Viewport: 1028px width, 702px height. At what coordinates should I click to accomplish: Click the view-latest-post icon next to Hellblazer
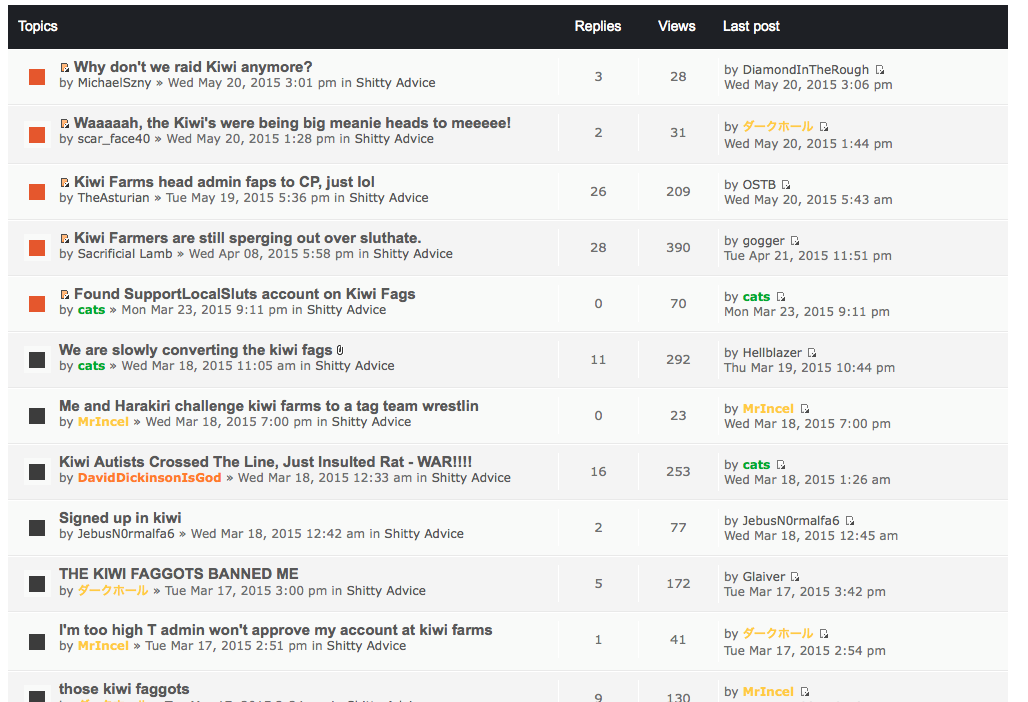pyautogui.click(x=812, y=353)
